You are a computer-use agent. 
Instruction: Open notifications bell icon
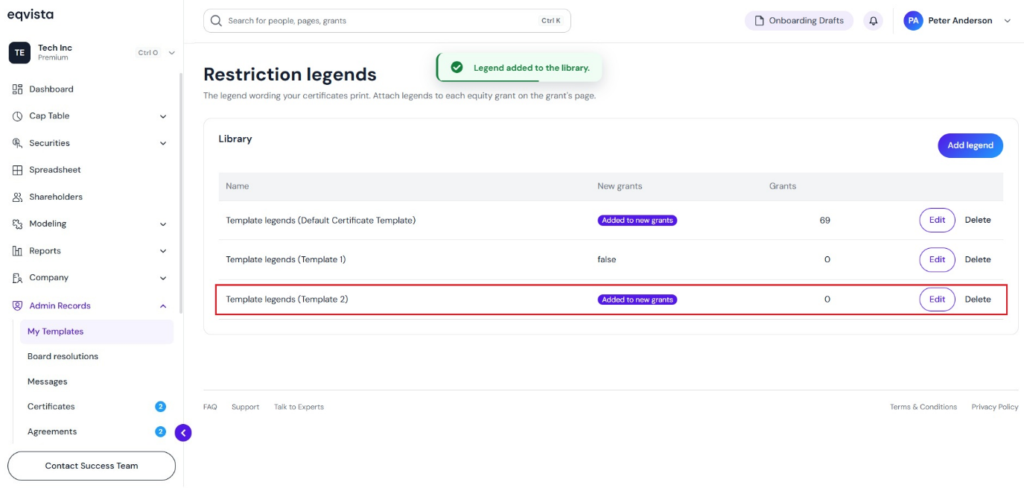tap(872, 21)
